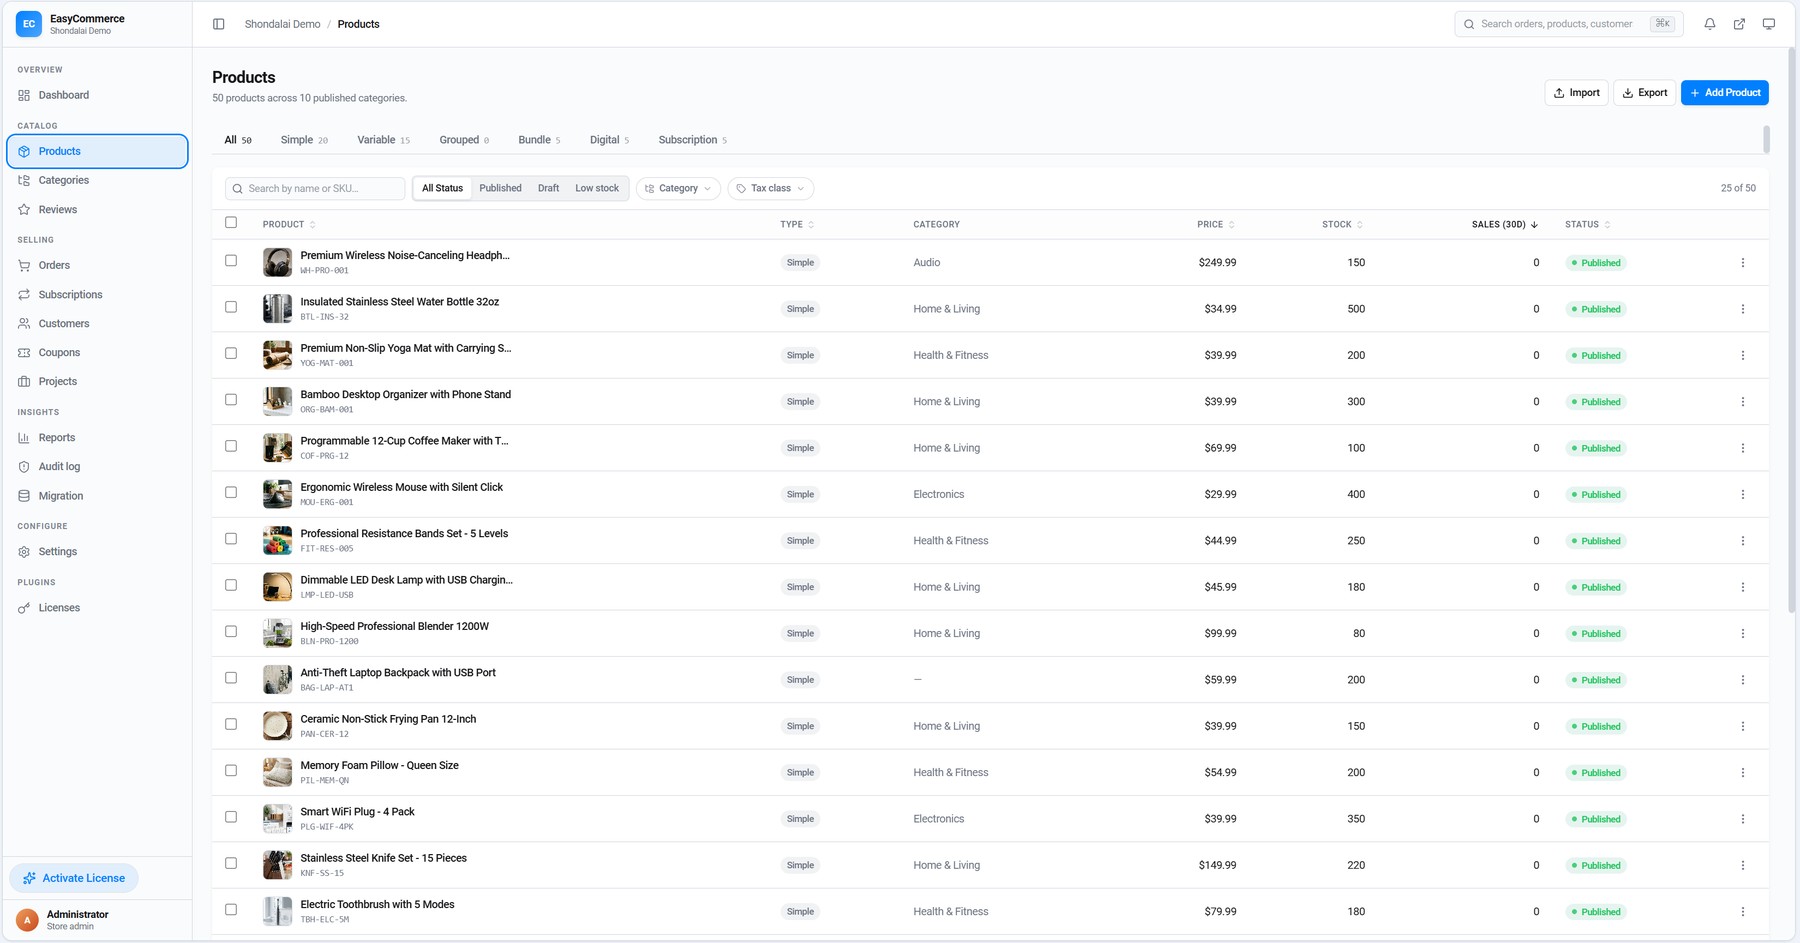The width and height of the screenshot is (1800, 943).
Task: Tick the High-Speed Professional Blender checkbox
Action: tap(231, 632)
